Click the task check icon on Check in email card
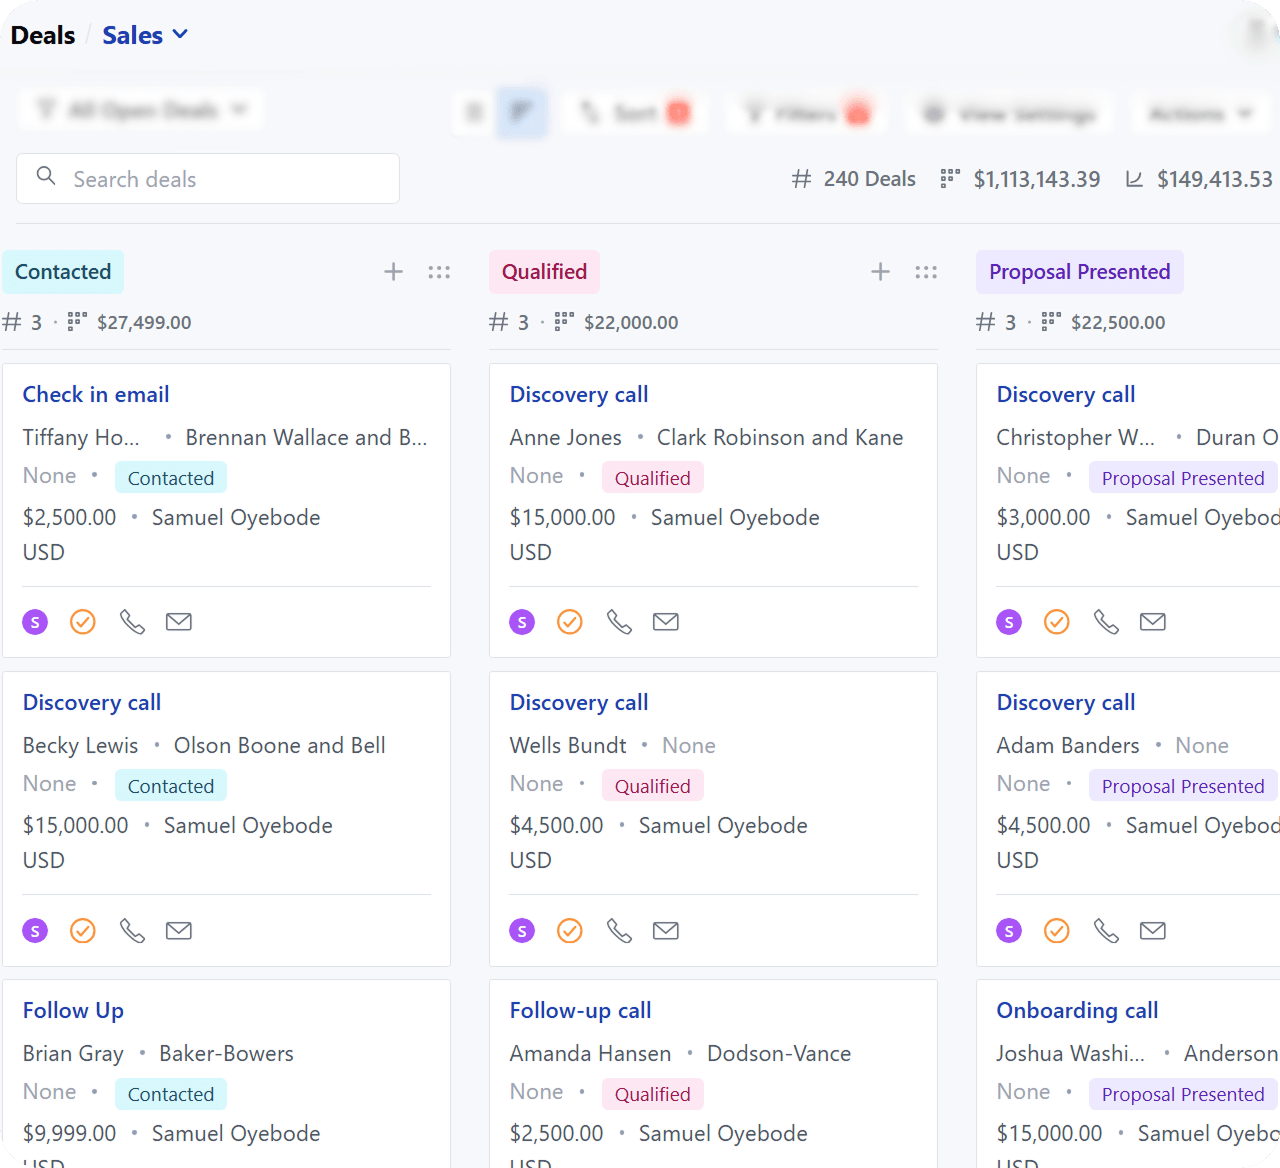This screenshot has height=1168, width=1280. click(83, 622)
